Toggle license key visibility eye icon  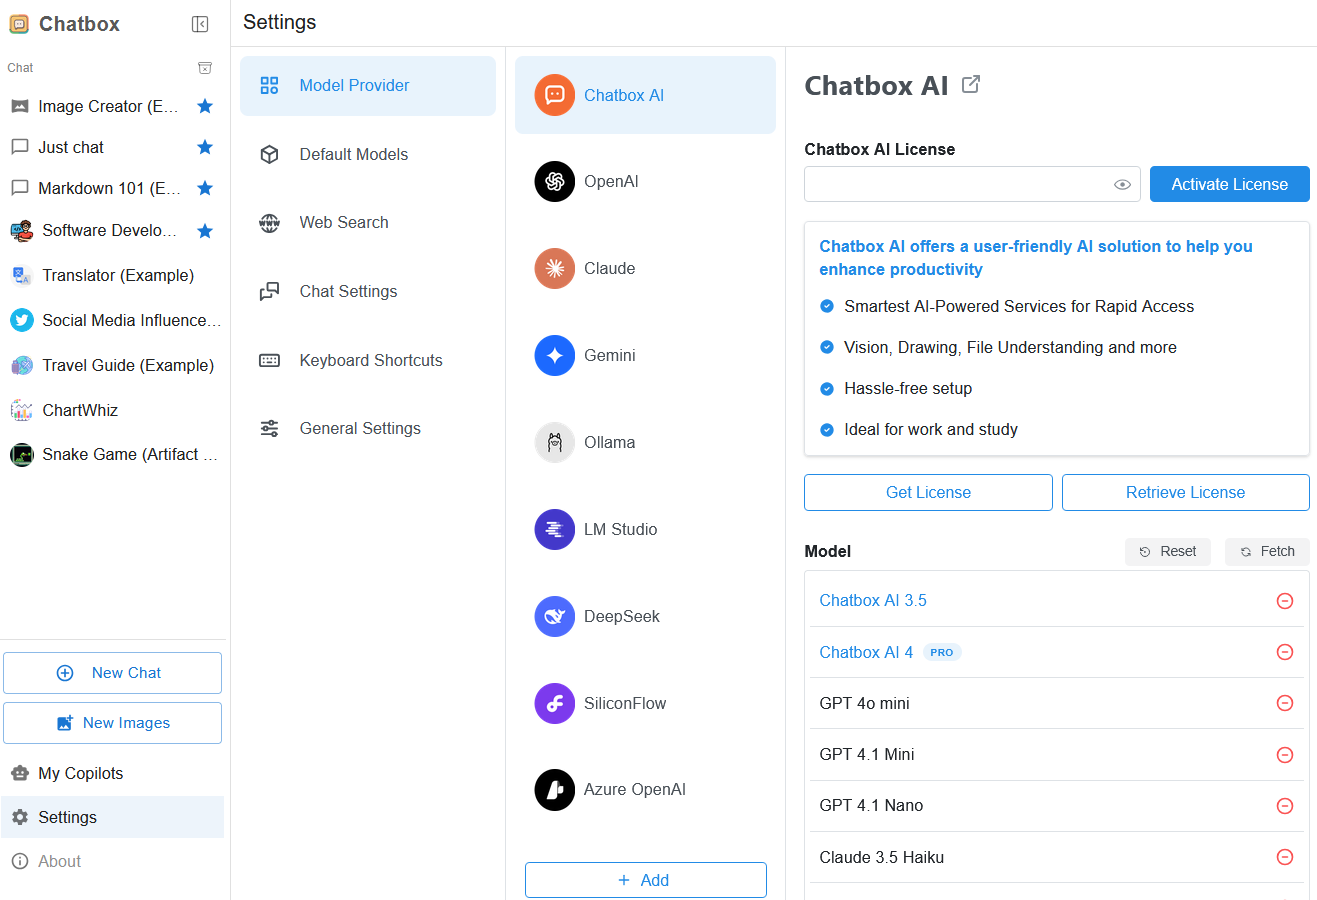pos(1122,184)
